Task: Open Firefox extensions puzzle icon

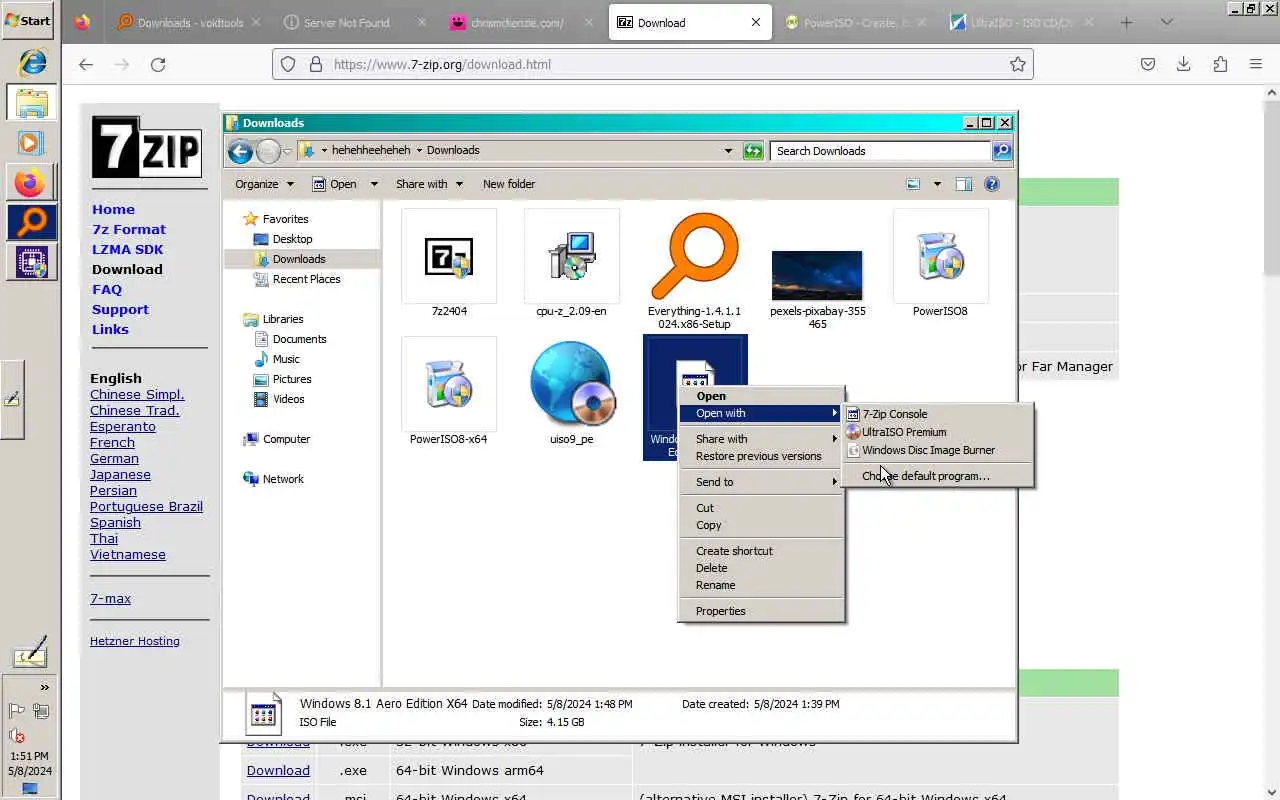Action: tap(1220, 64)
